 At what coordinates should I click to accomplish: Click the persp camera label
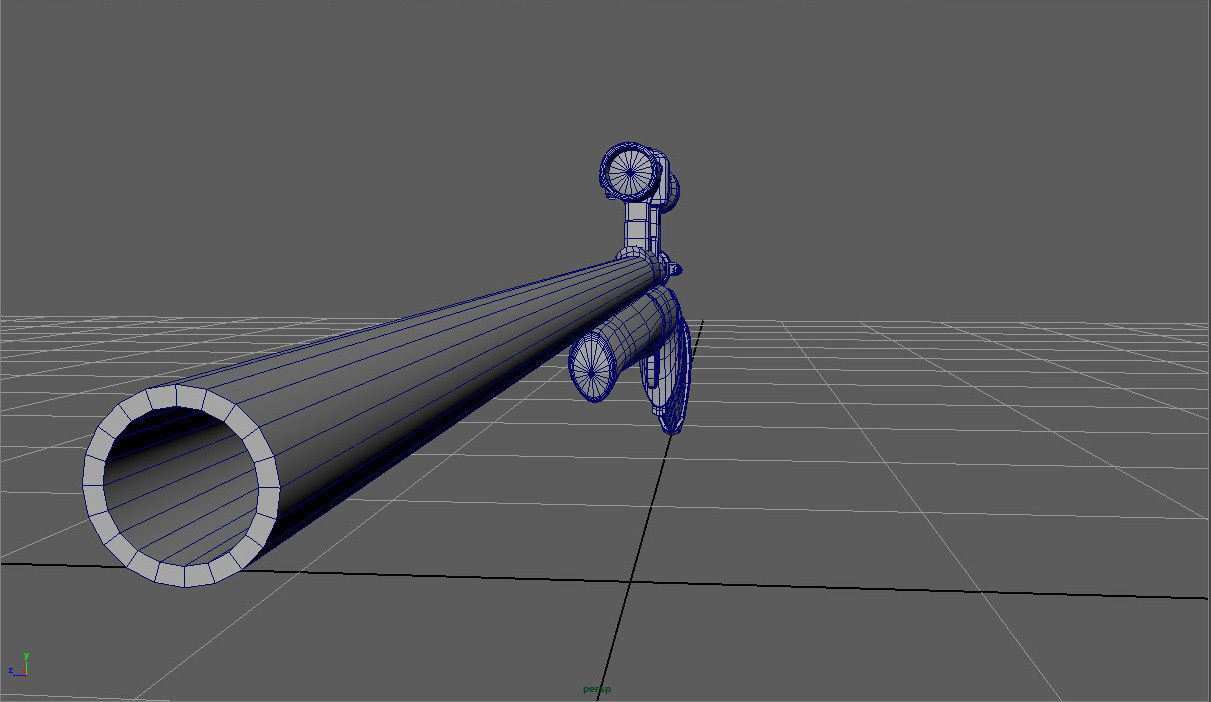(x=597, y=689)
